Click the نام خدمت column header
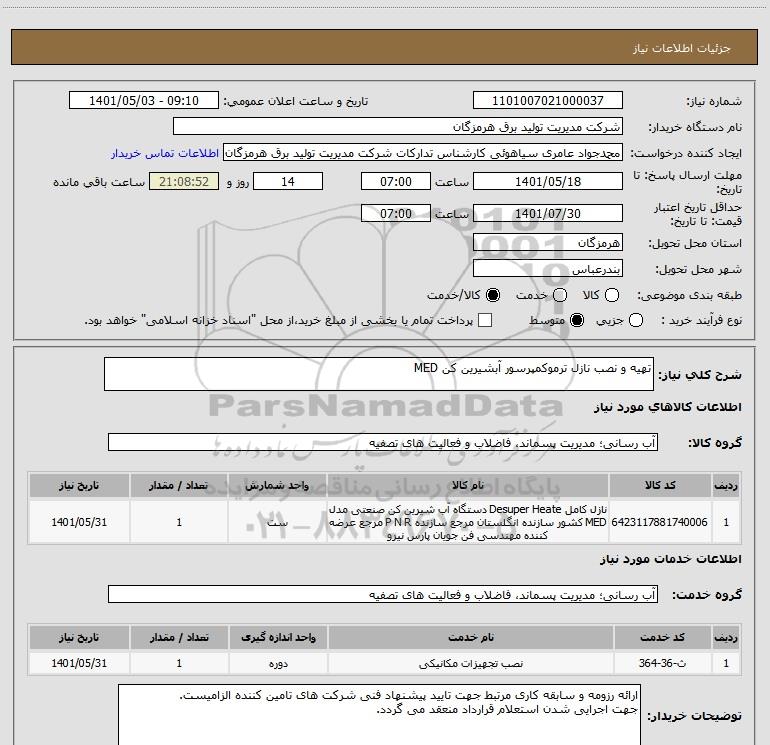This screenshot has height=745, width=770. (470, 637)
